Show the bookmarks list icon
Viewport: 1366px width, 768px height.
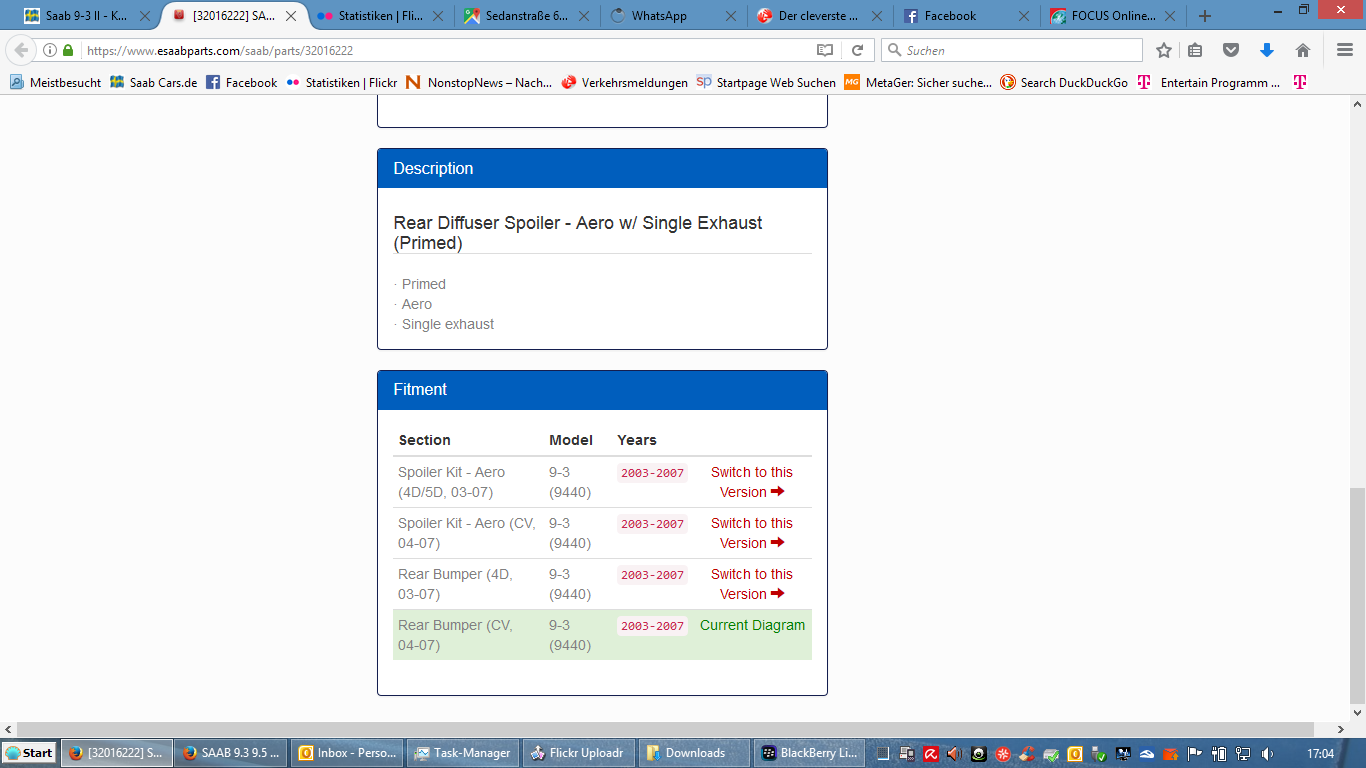click(x=1196, y=50)
